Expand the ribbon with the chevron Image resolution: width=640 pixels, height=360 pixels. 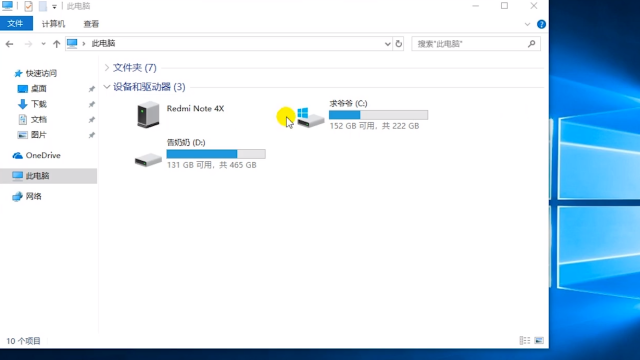(527, 24)
